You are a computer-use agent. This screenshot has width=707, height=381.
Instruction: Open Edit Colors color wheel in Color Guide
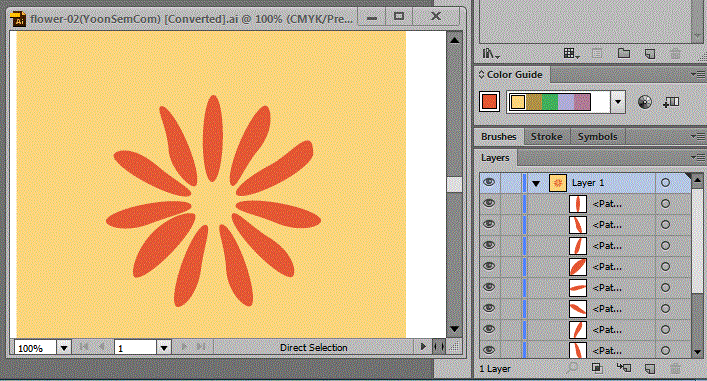[x=645, y=102]
